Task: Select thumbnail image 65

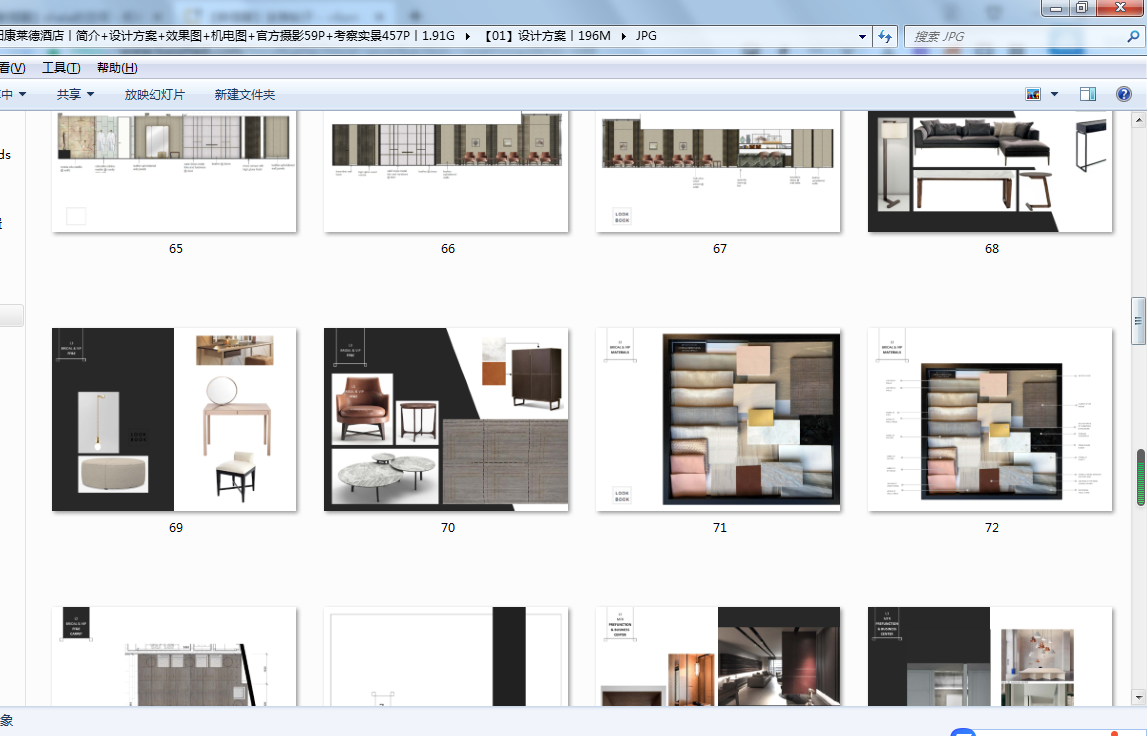Action: point(174,172)
